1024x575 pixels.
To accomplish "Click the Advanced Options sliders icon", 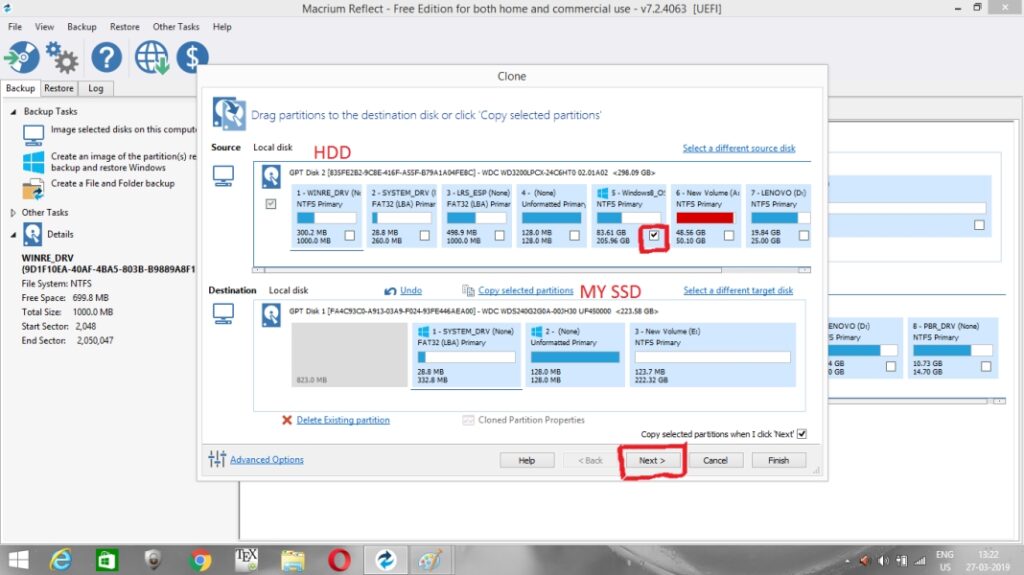I will click(x=217, y=459).
